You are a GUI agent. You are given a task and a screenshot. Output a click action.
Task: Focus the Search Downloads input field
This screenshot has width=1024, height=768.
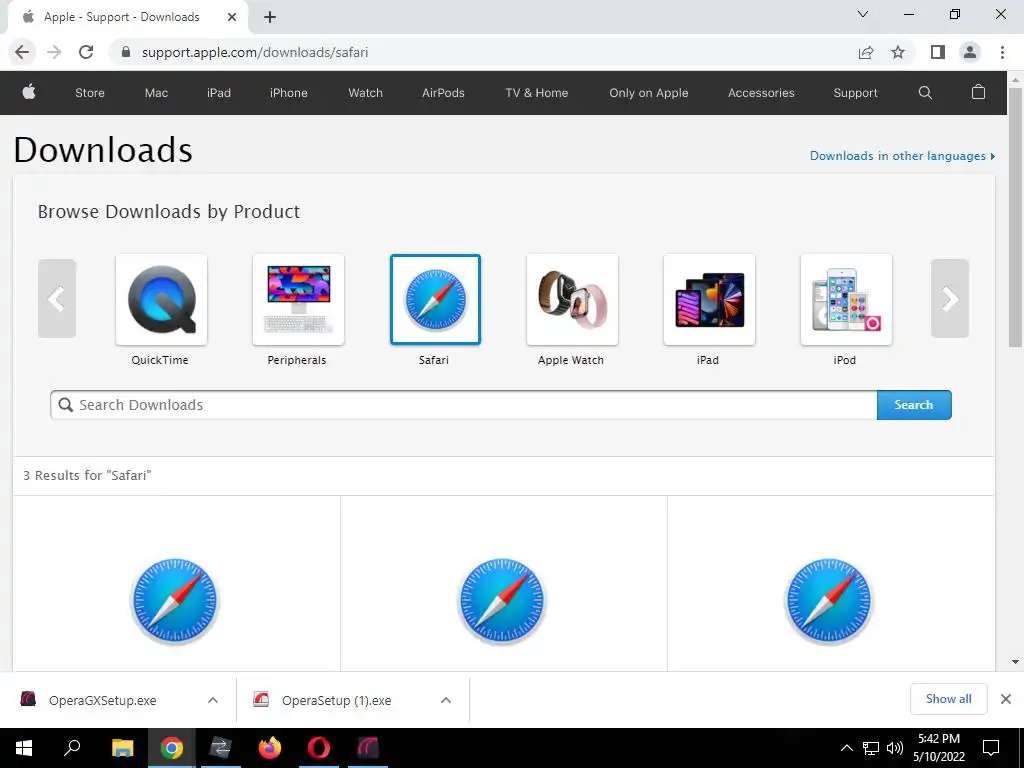pyautogui.click(x=464, y=405)
